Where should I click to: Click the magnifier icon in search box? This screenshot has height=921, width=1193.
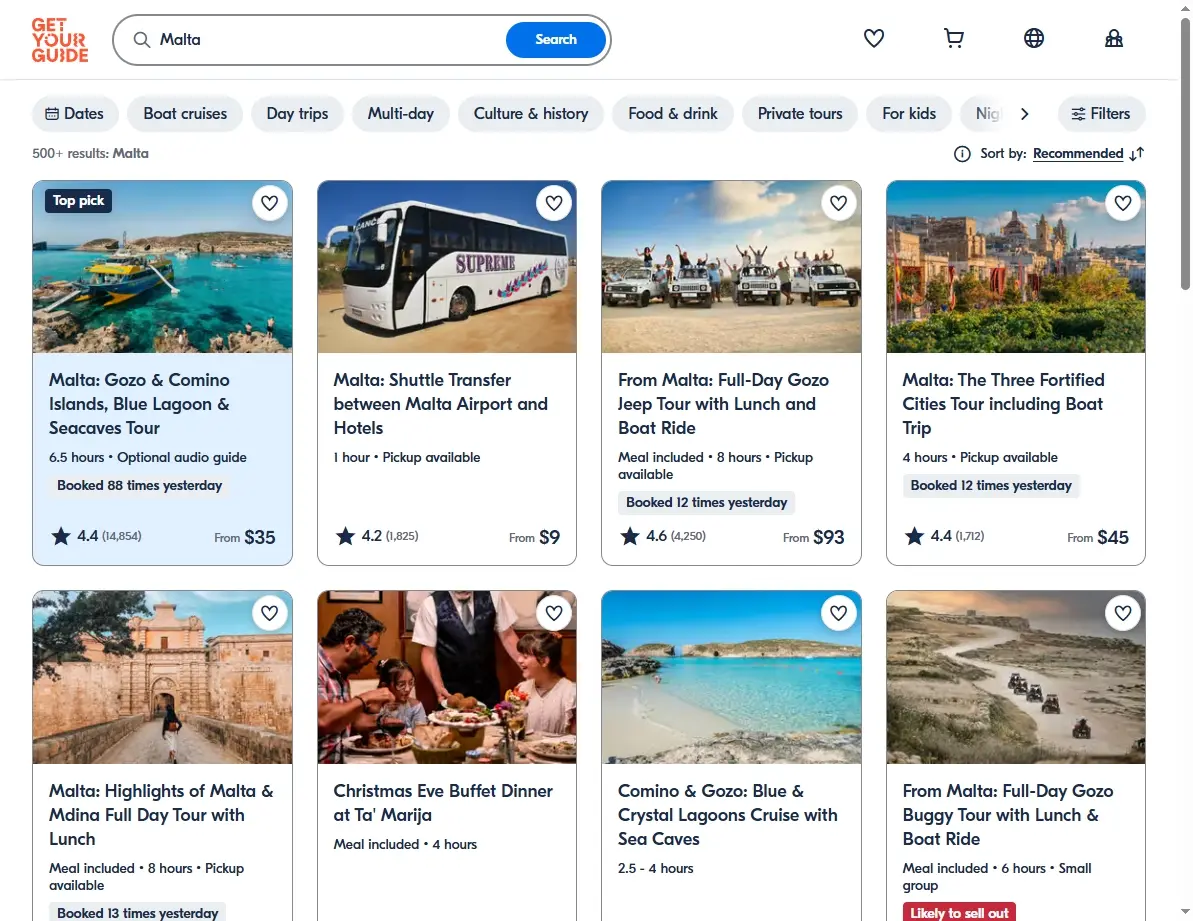click(x=142, y=40)
